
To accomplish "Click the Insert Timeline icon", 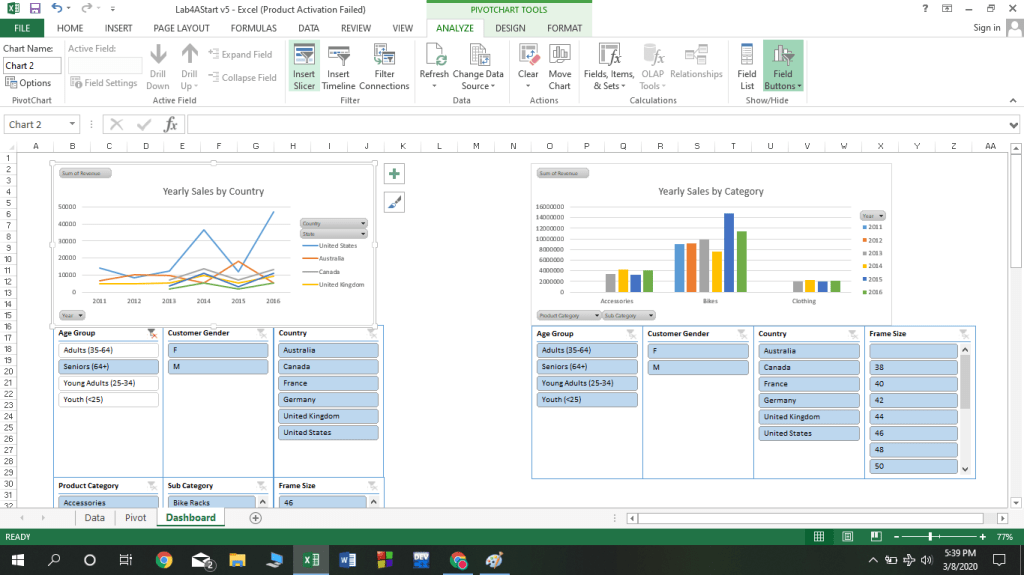I will pyautogui.click(x=338, y=56).
